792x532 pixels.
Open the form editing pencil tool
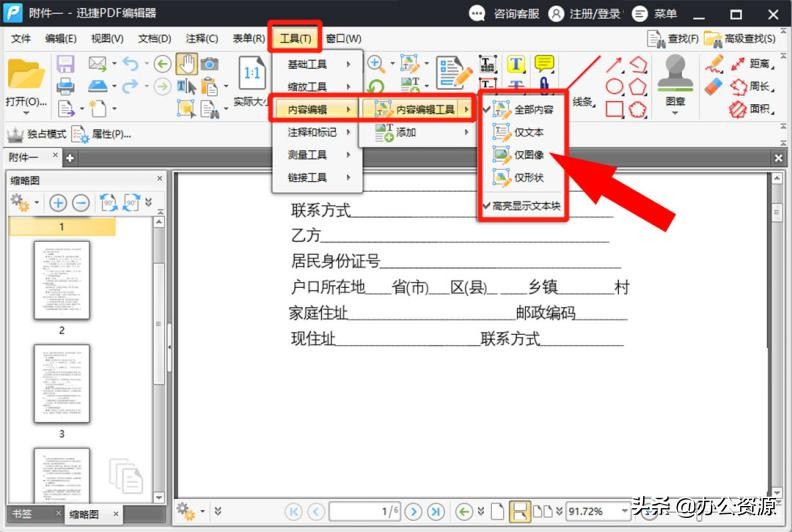coord(454,73)
